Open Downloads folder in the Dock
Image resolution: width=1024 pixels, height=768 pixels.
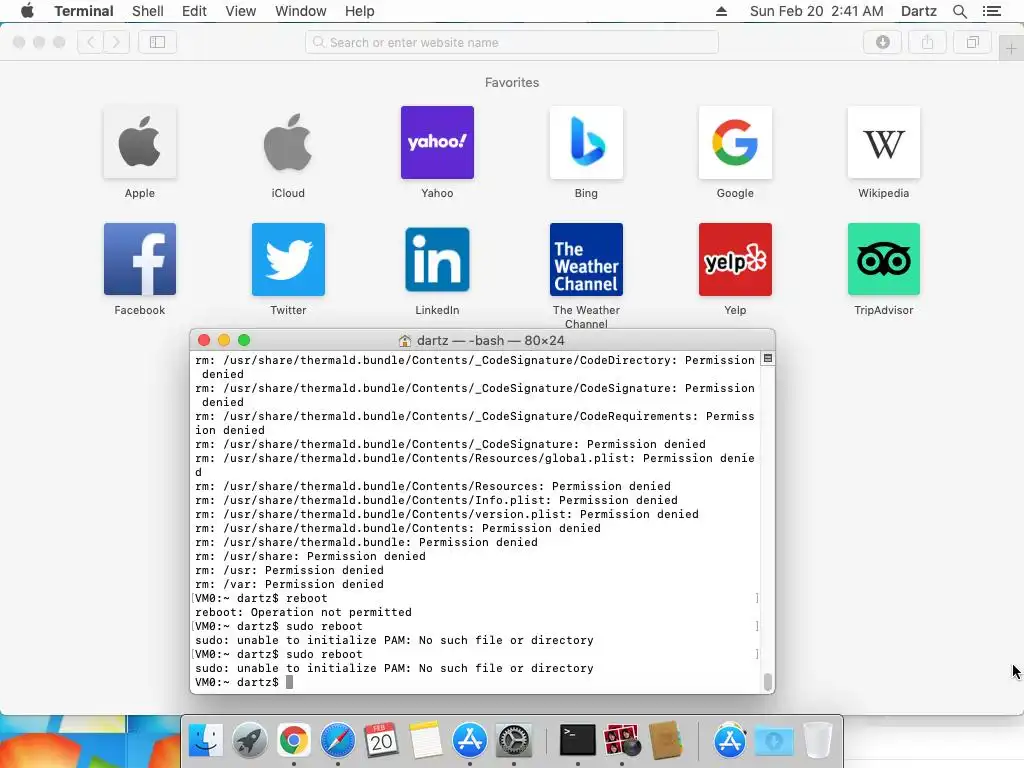coord(774,740)
